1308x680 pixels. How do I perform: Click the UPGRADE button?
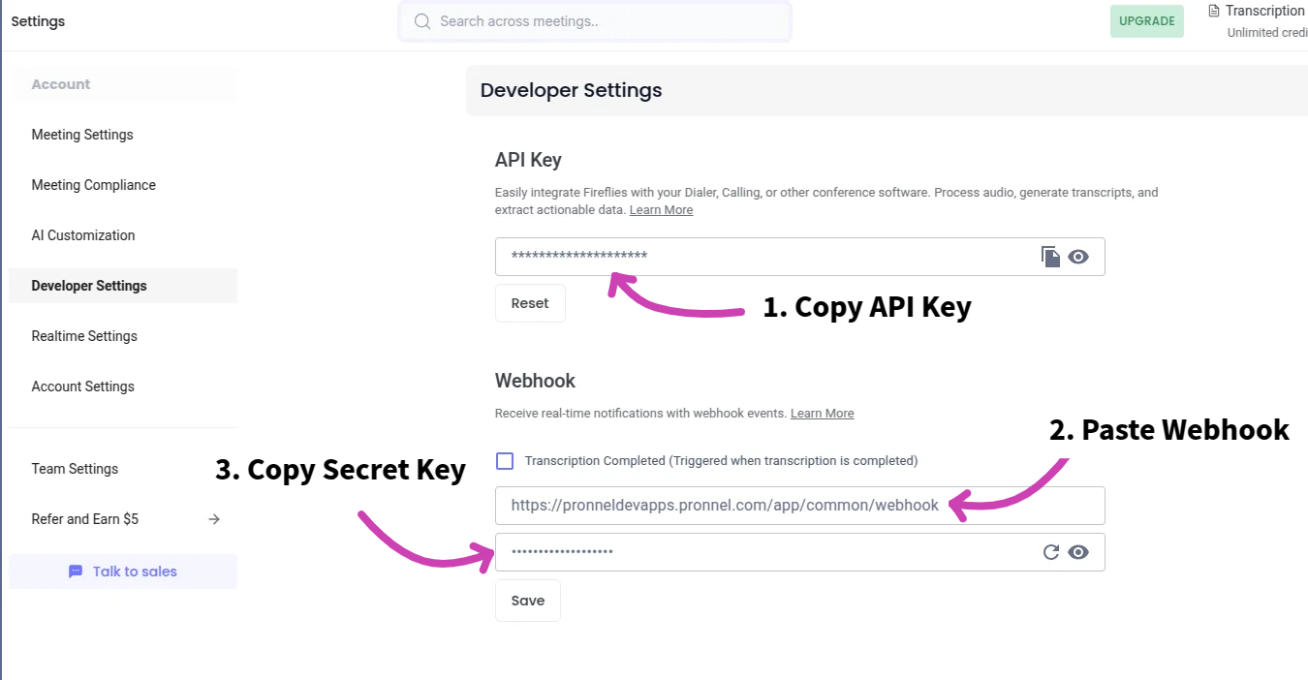tap(1146, 20)
